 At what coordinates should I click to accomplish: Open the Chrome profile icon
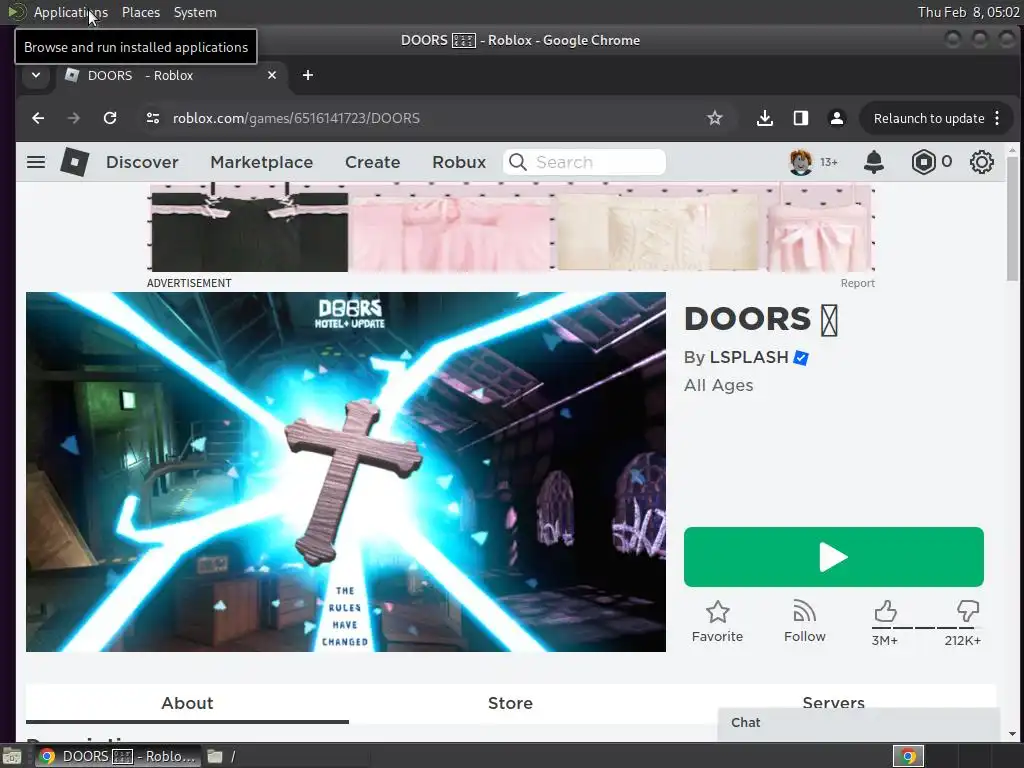[837, 118]
